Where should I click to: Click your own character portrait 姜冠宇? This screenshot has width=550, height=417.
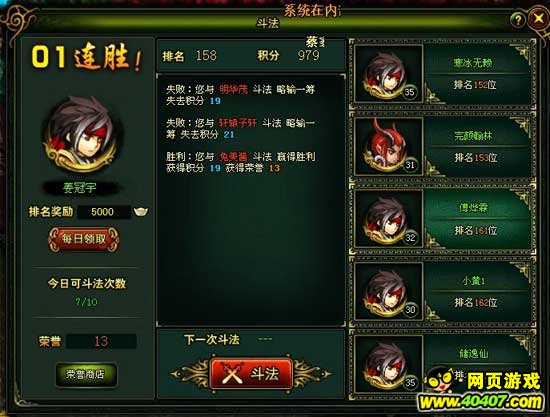(x=82, y=135)
